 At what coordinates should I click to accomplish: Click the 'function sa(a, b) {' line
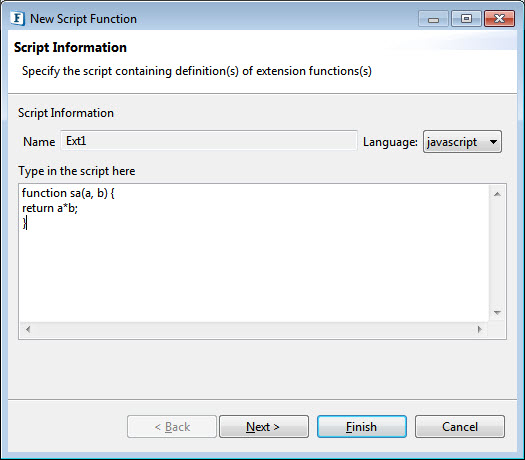(68, 193)
